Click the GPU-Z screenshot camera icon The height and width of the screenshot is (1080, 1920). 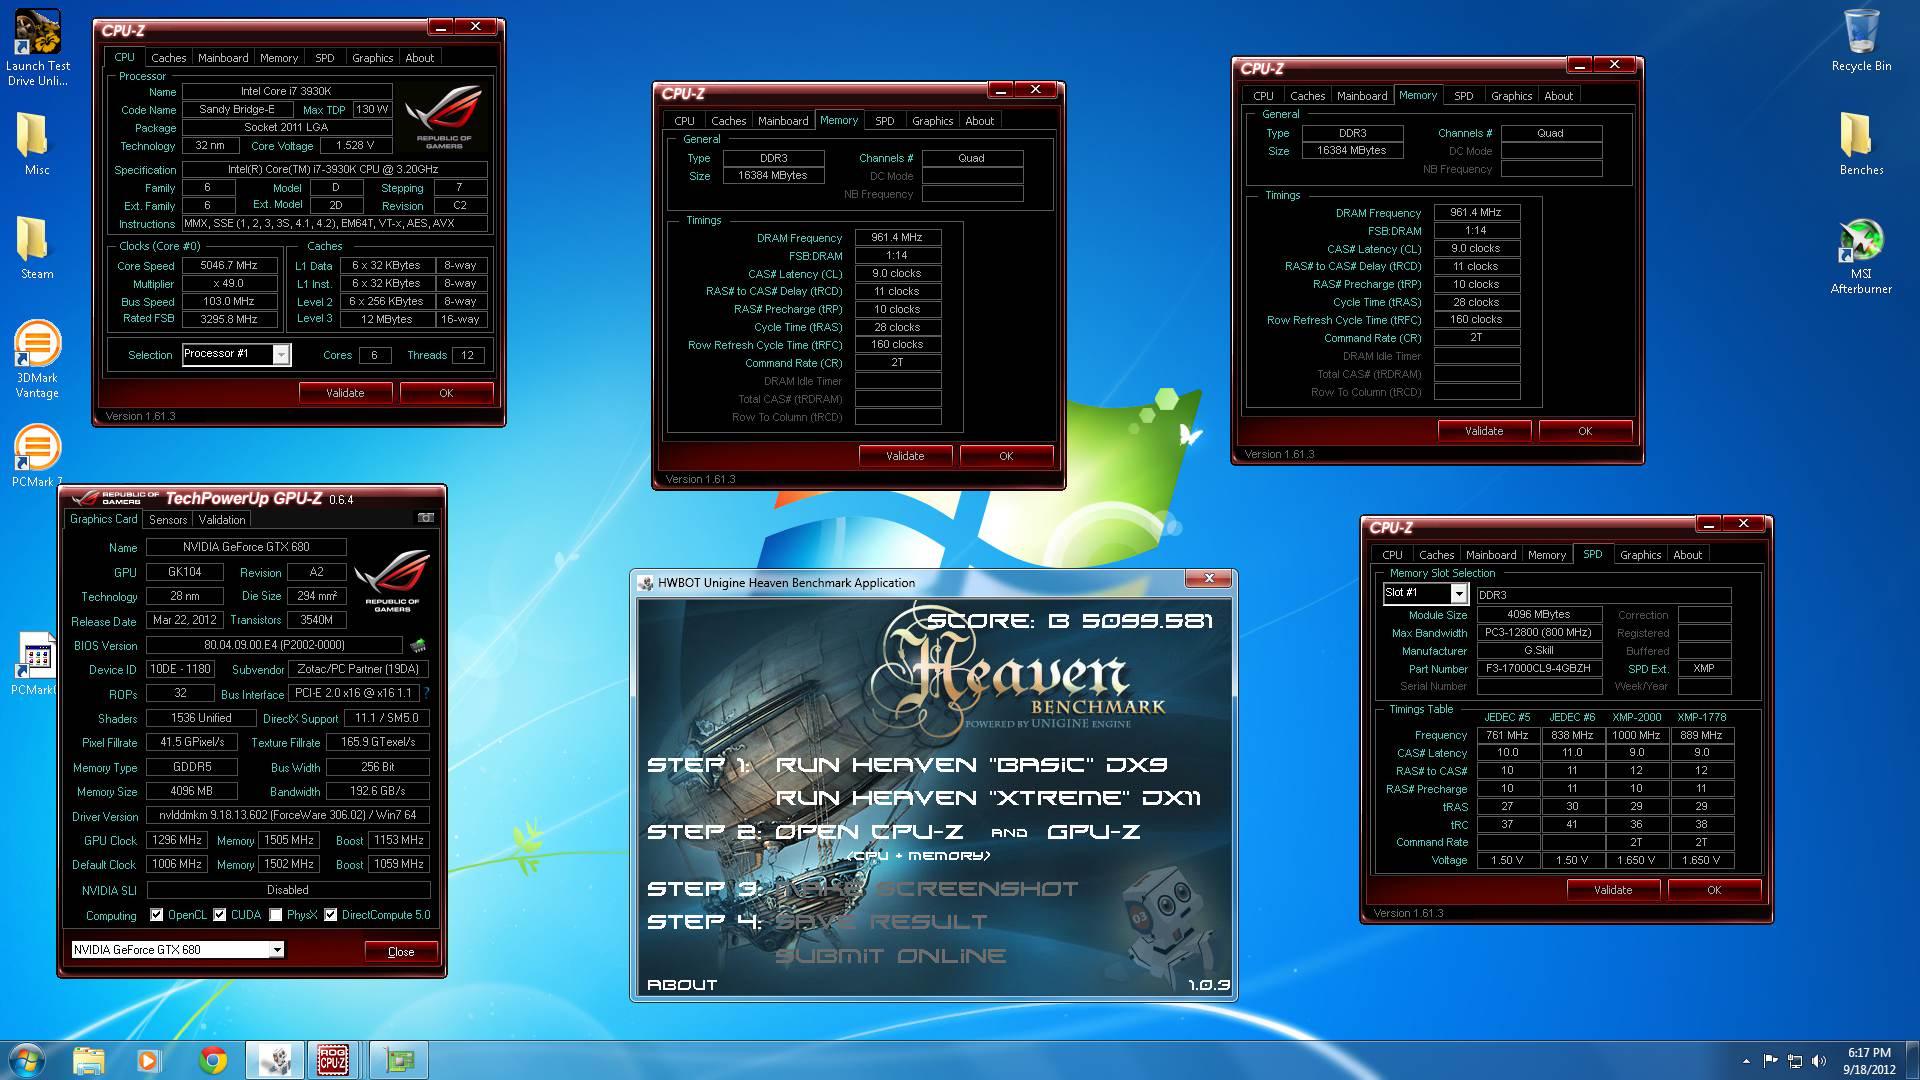tap(426, 518)
